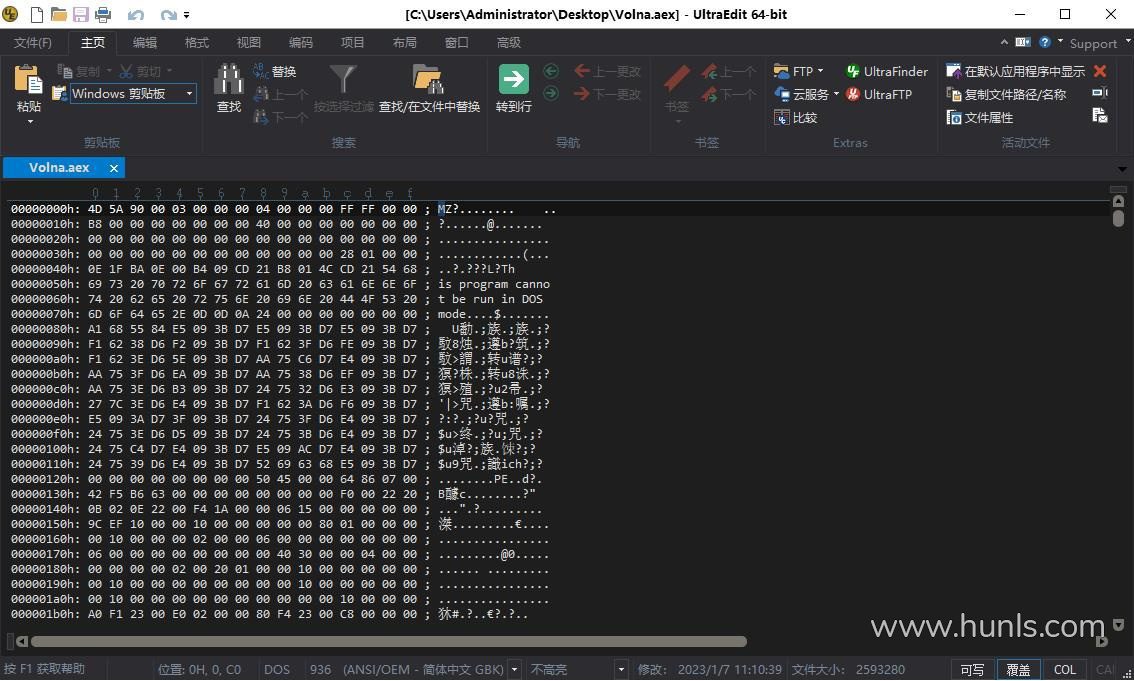Screen dimensions: 1134x681
Task: Close the Volna.aex file tab
Action: click(114, 168)
